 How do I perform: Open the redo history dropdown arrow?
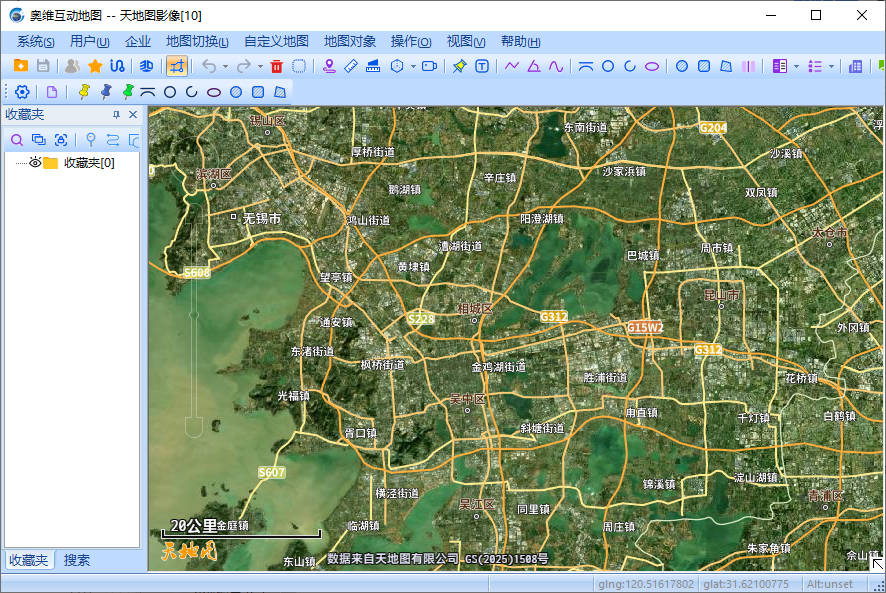tap(259, 67)
